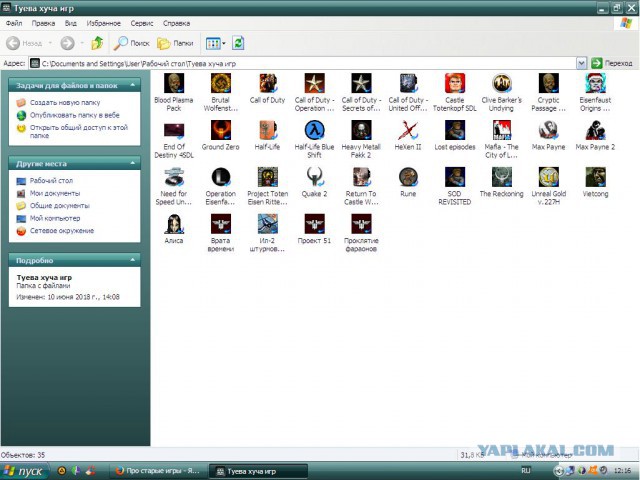Image resolution: width=640 pixels, height=480 pixels.
Task: Select The Reckoning shortcut icon
Action: pyautogui.click(x=502, y=177)
